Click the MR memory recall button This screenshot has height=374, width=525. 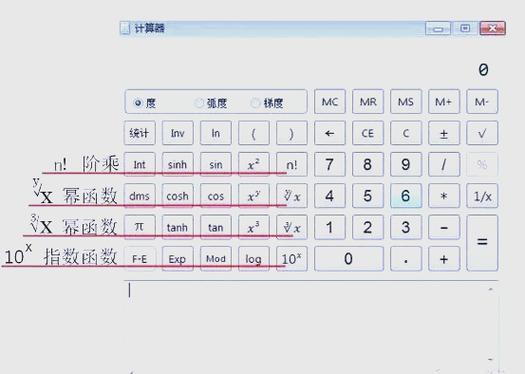[368, 101]
